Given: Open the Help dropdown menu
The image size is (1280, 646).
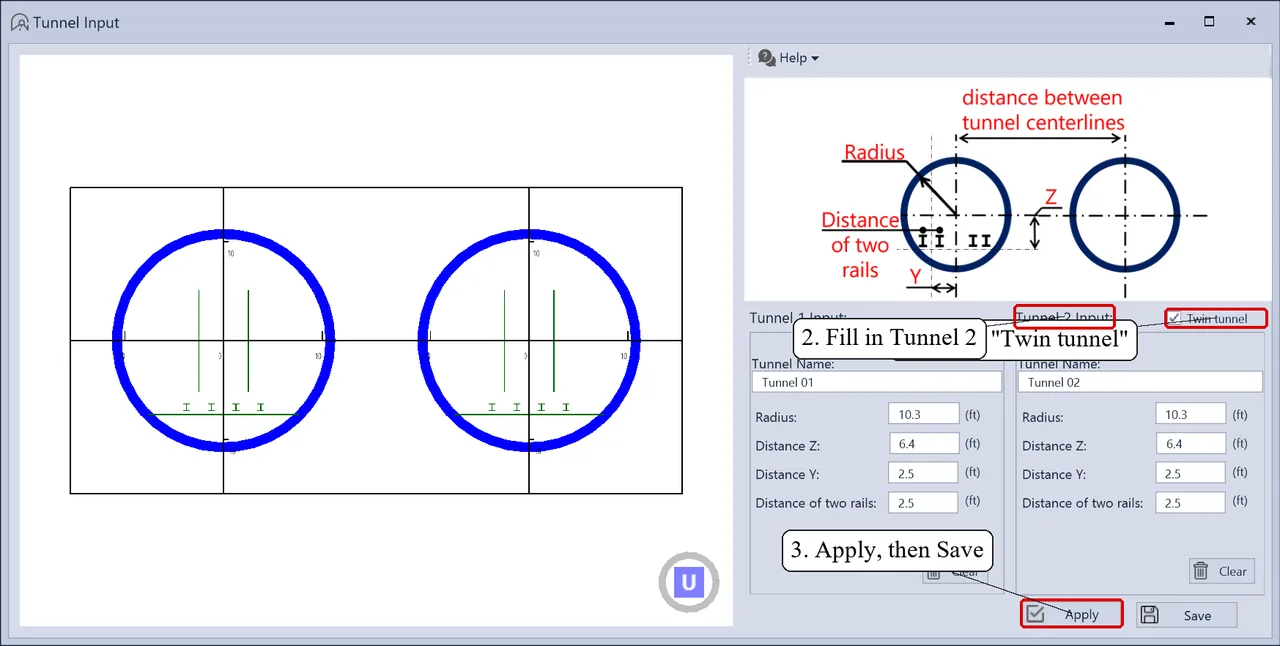Looking at the screenshot, I should [788, 58].
